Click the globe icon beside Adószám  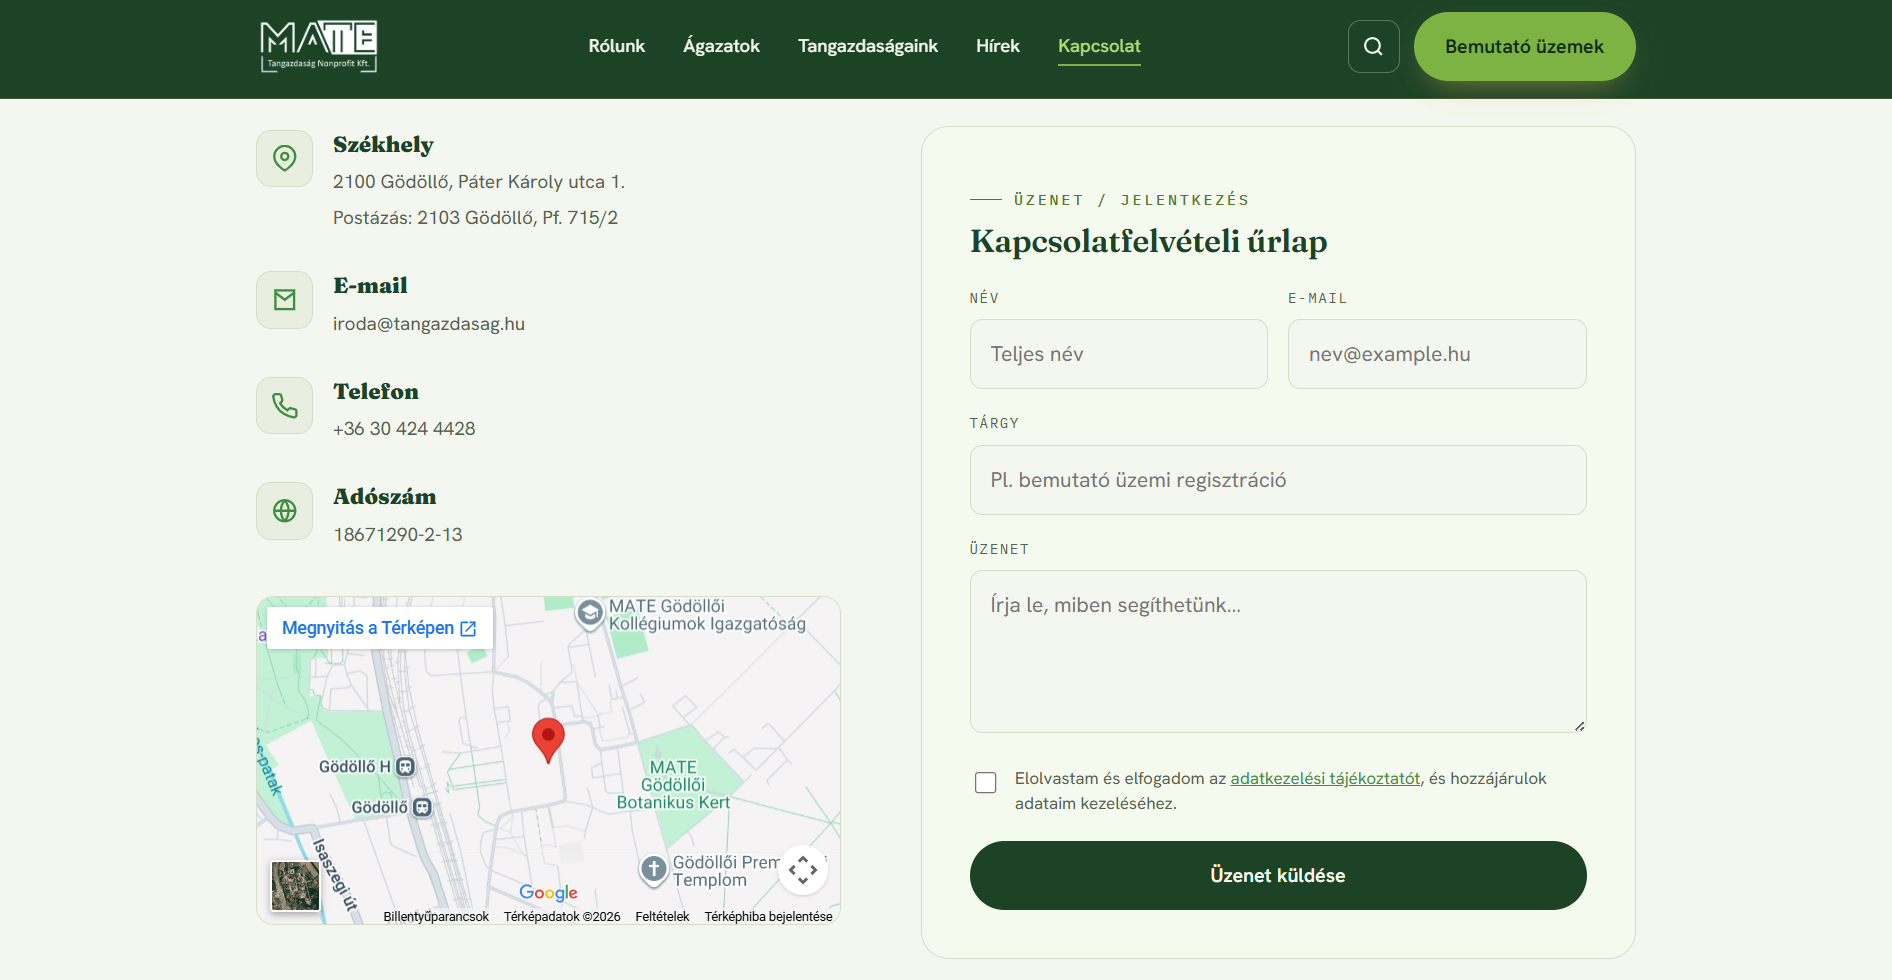click(285, 511)
